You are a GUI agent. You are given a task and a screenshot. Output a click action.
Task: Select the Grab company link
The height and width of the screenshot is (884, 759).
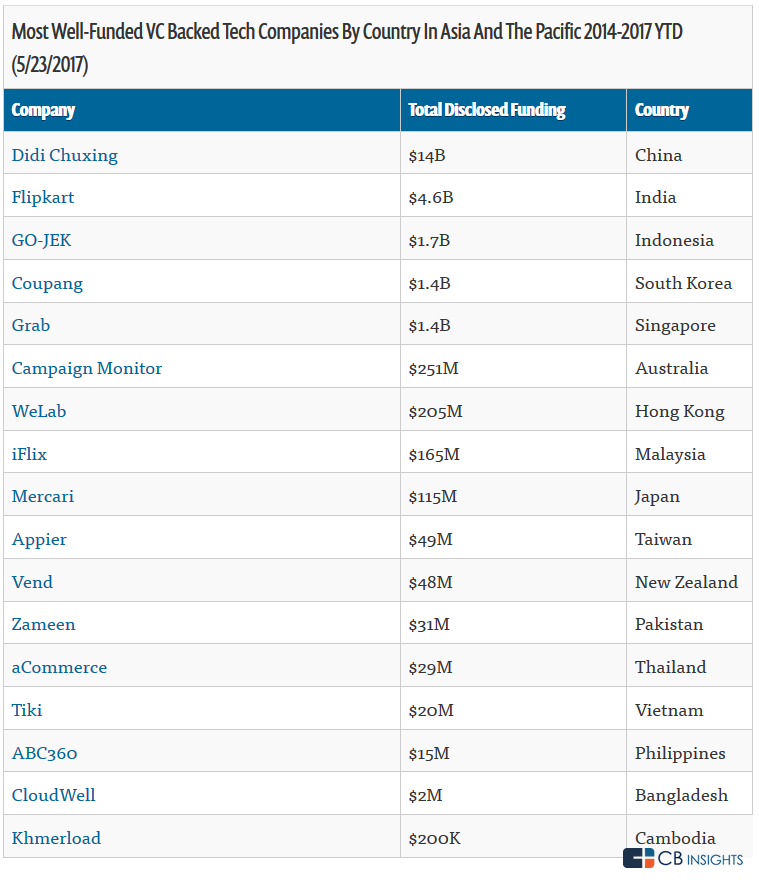point(31,325)
